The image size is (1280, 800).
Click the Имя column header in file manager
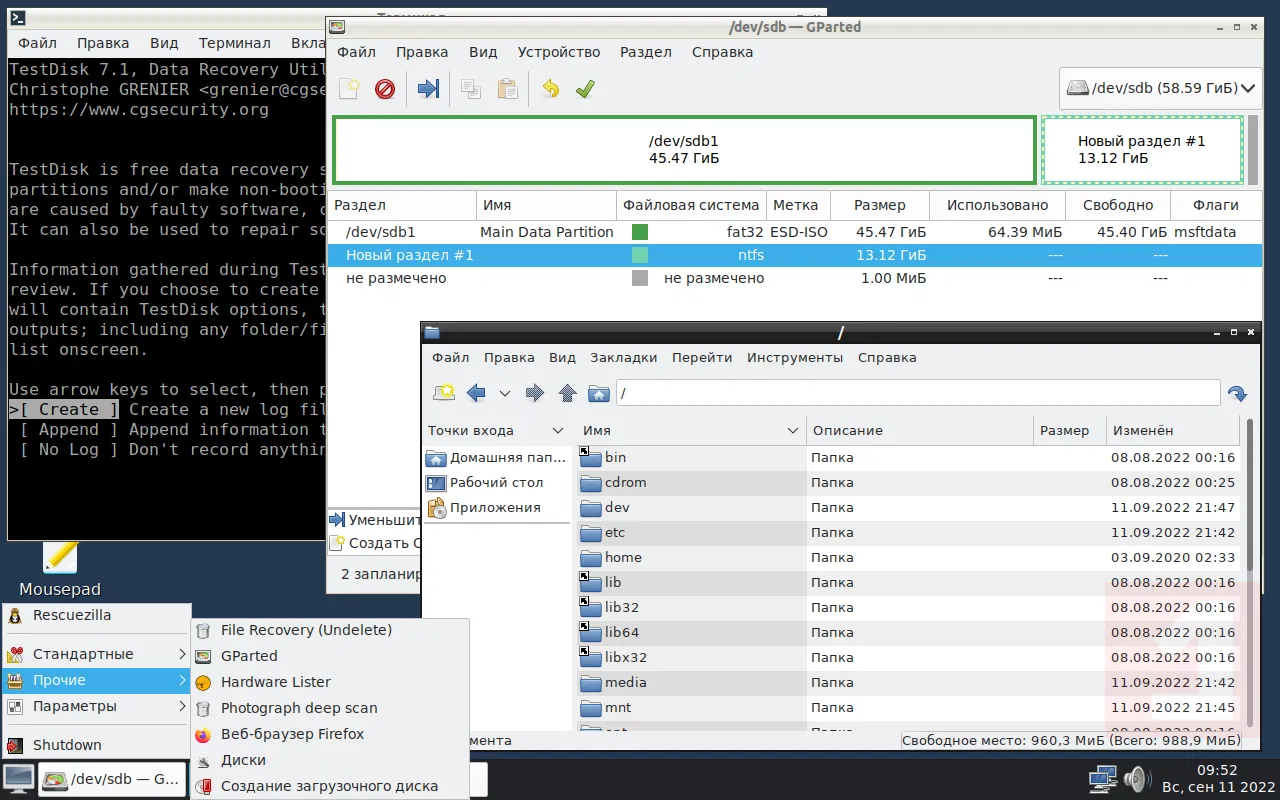tap(691, 431)
